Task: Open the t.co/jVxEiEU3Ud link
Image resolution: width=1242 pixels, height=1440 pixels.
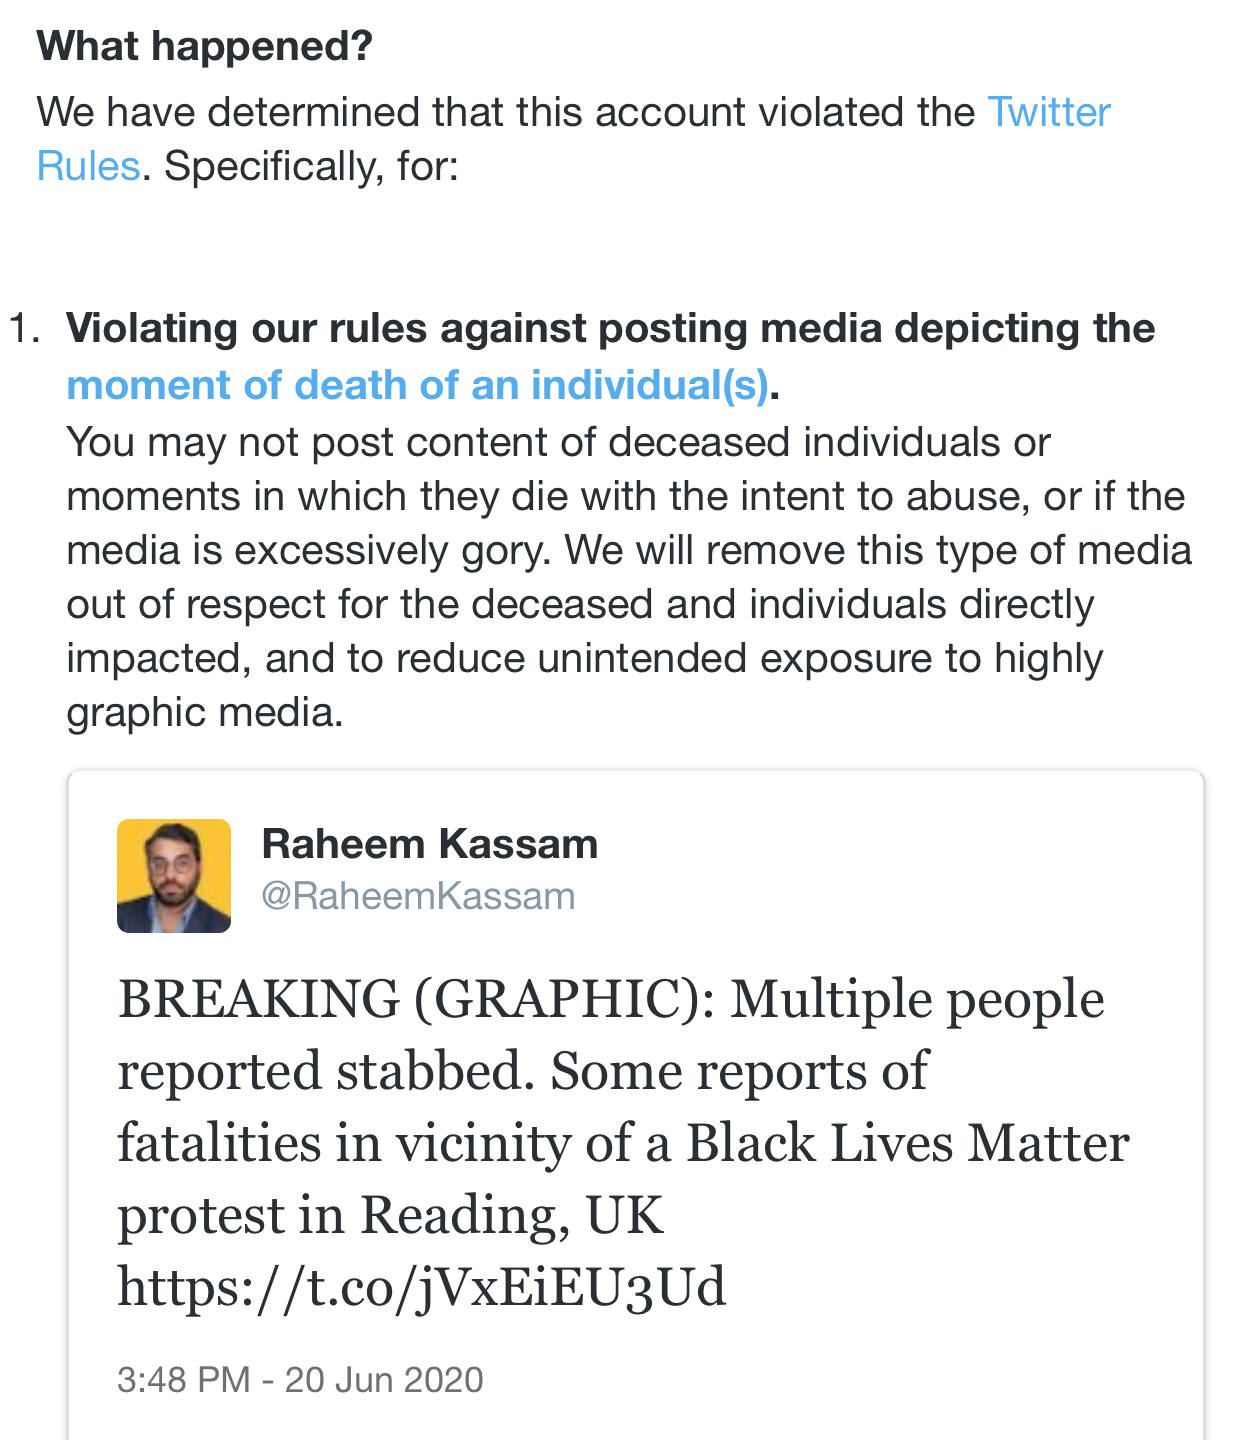Action: point(421,1287)
